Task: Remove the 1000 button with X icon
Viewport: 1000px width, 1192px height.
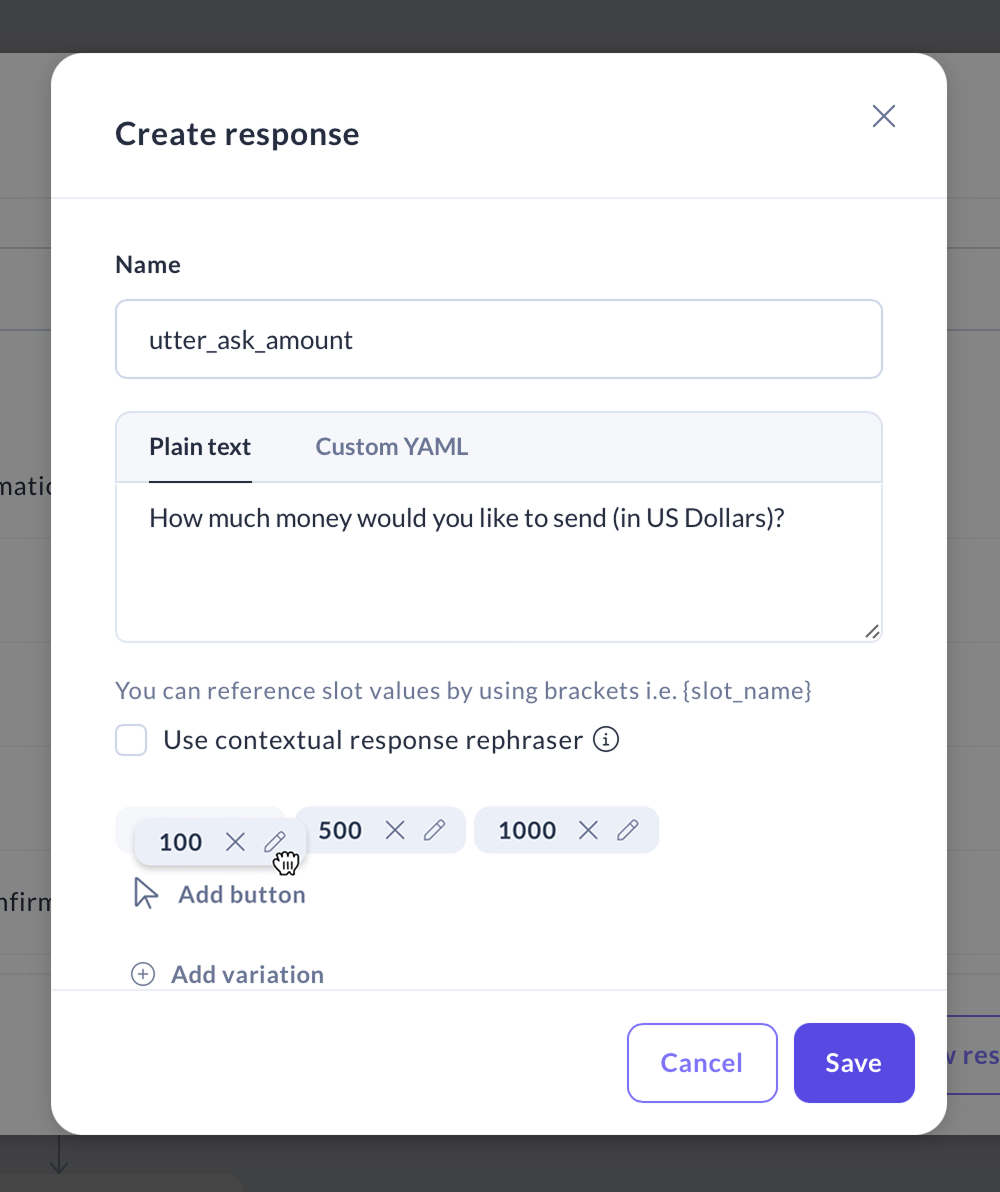Action: 589,830
